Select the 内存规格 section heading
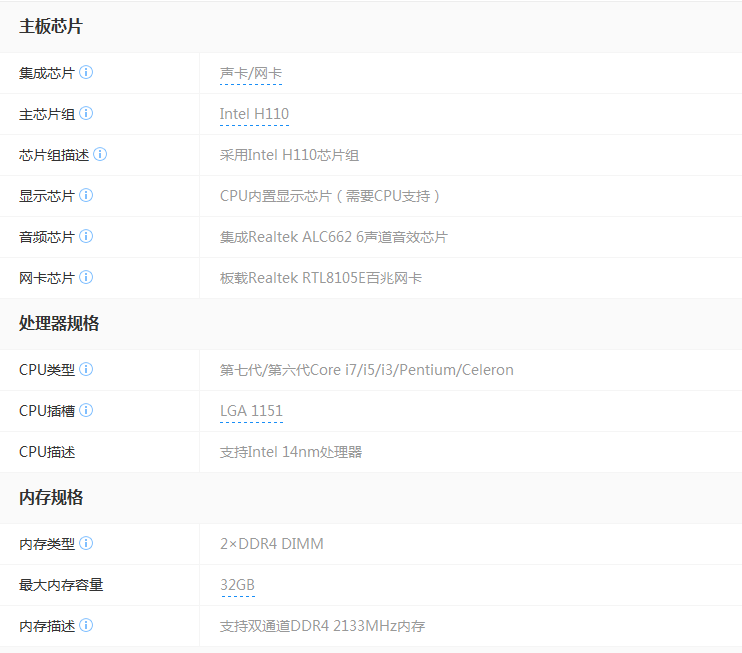 coord(51,498)
